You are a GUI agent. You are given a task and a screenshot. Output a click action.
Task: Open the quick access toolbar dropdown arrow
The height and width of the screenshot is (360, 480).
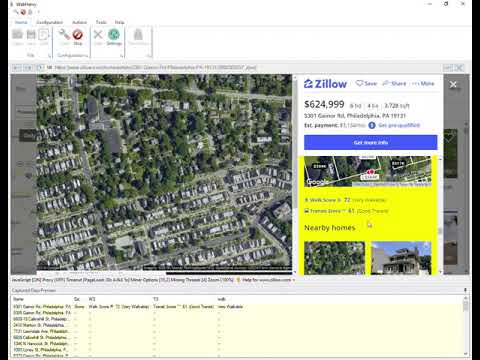coord(38,12)
